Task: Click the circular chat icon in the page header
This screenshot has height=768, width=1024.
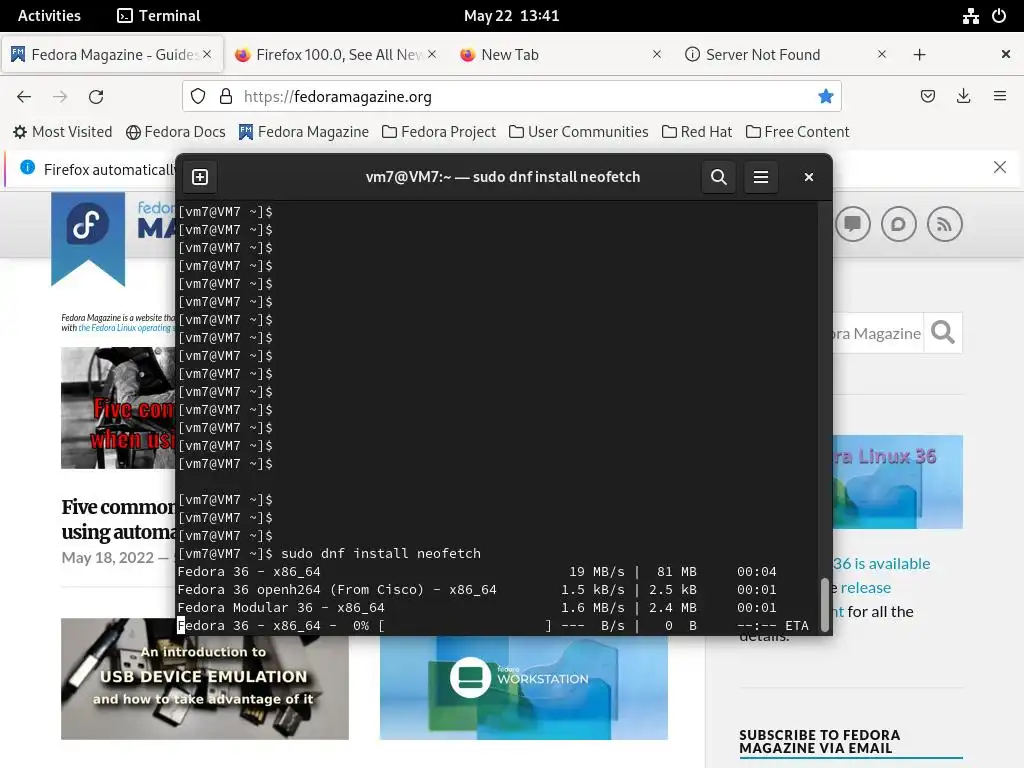Action: pos(899,224)
